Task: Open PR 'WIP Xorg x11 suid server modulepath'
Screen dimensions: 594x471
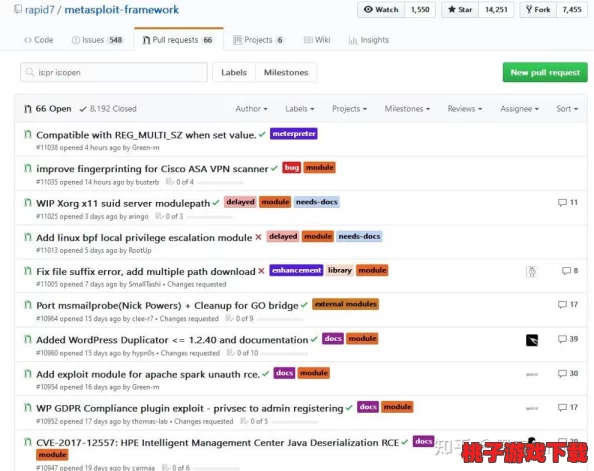Action: (x=123, y=203)
